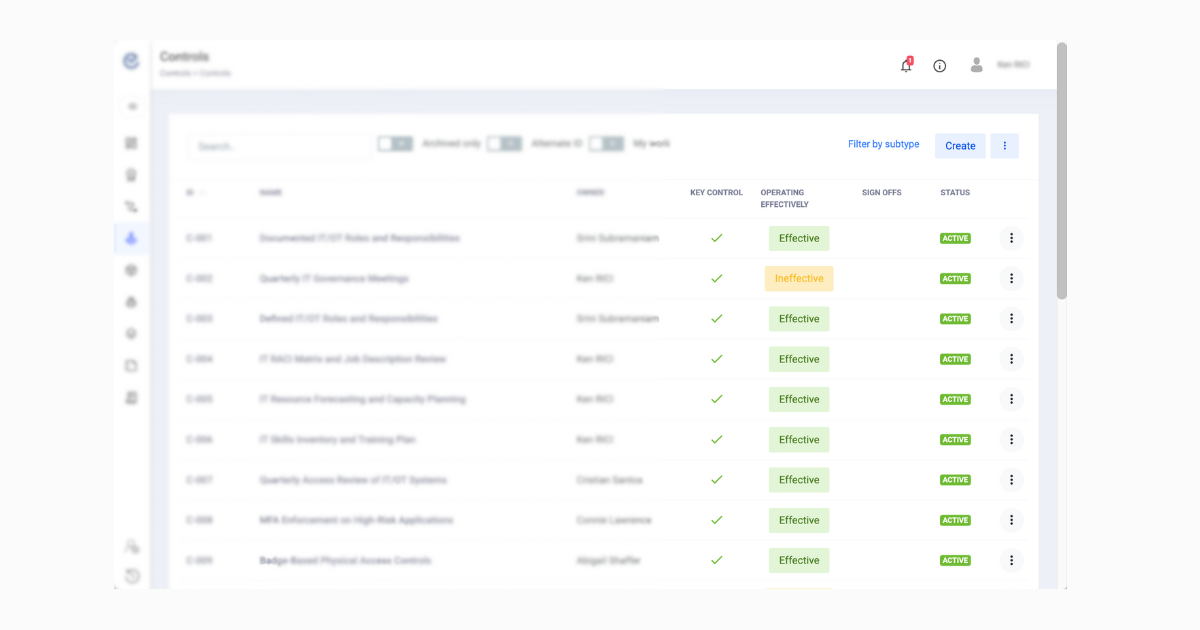1200x630 pixels.
Task: Click the Filter by subtype link
Action: tap(883, 145)
